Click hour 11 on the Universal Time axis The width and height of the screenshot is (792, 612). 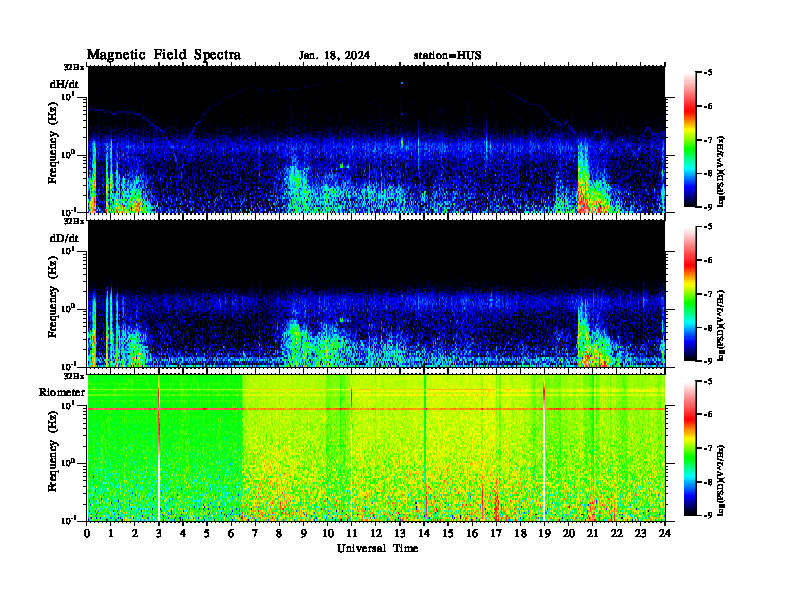point(352,533)
